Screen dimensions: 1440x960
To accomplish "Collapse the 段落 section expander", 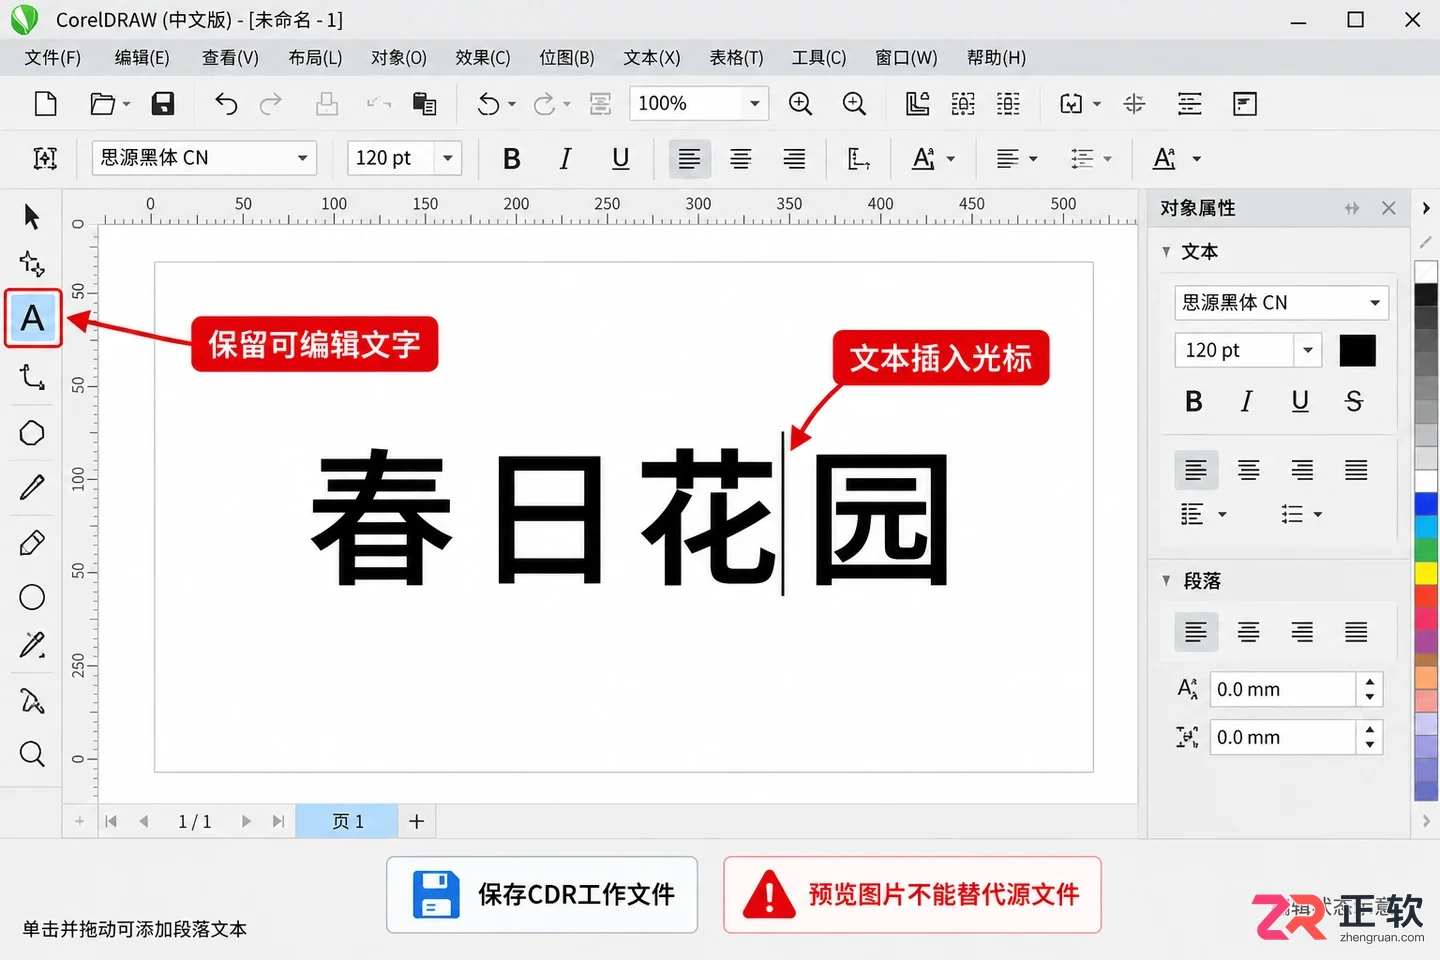I will click(x=1166, y=581).
